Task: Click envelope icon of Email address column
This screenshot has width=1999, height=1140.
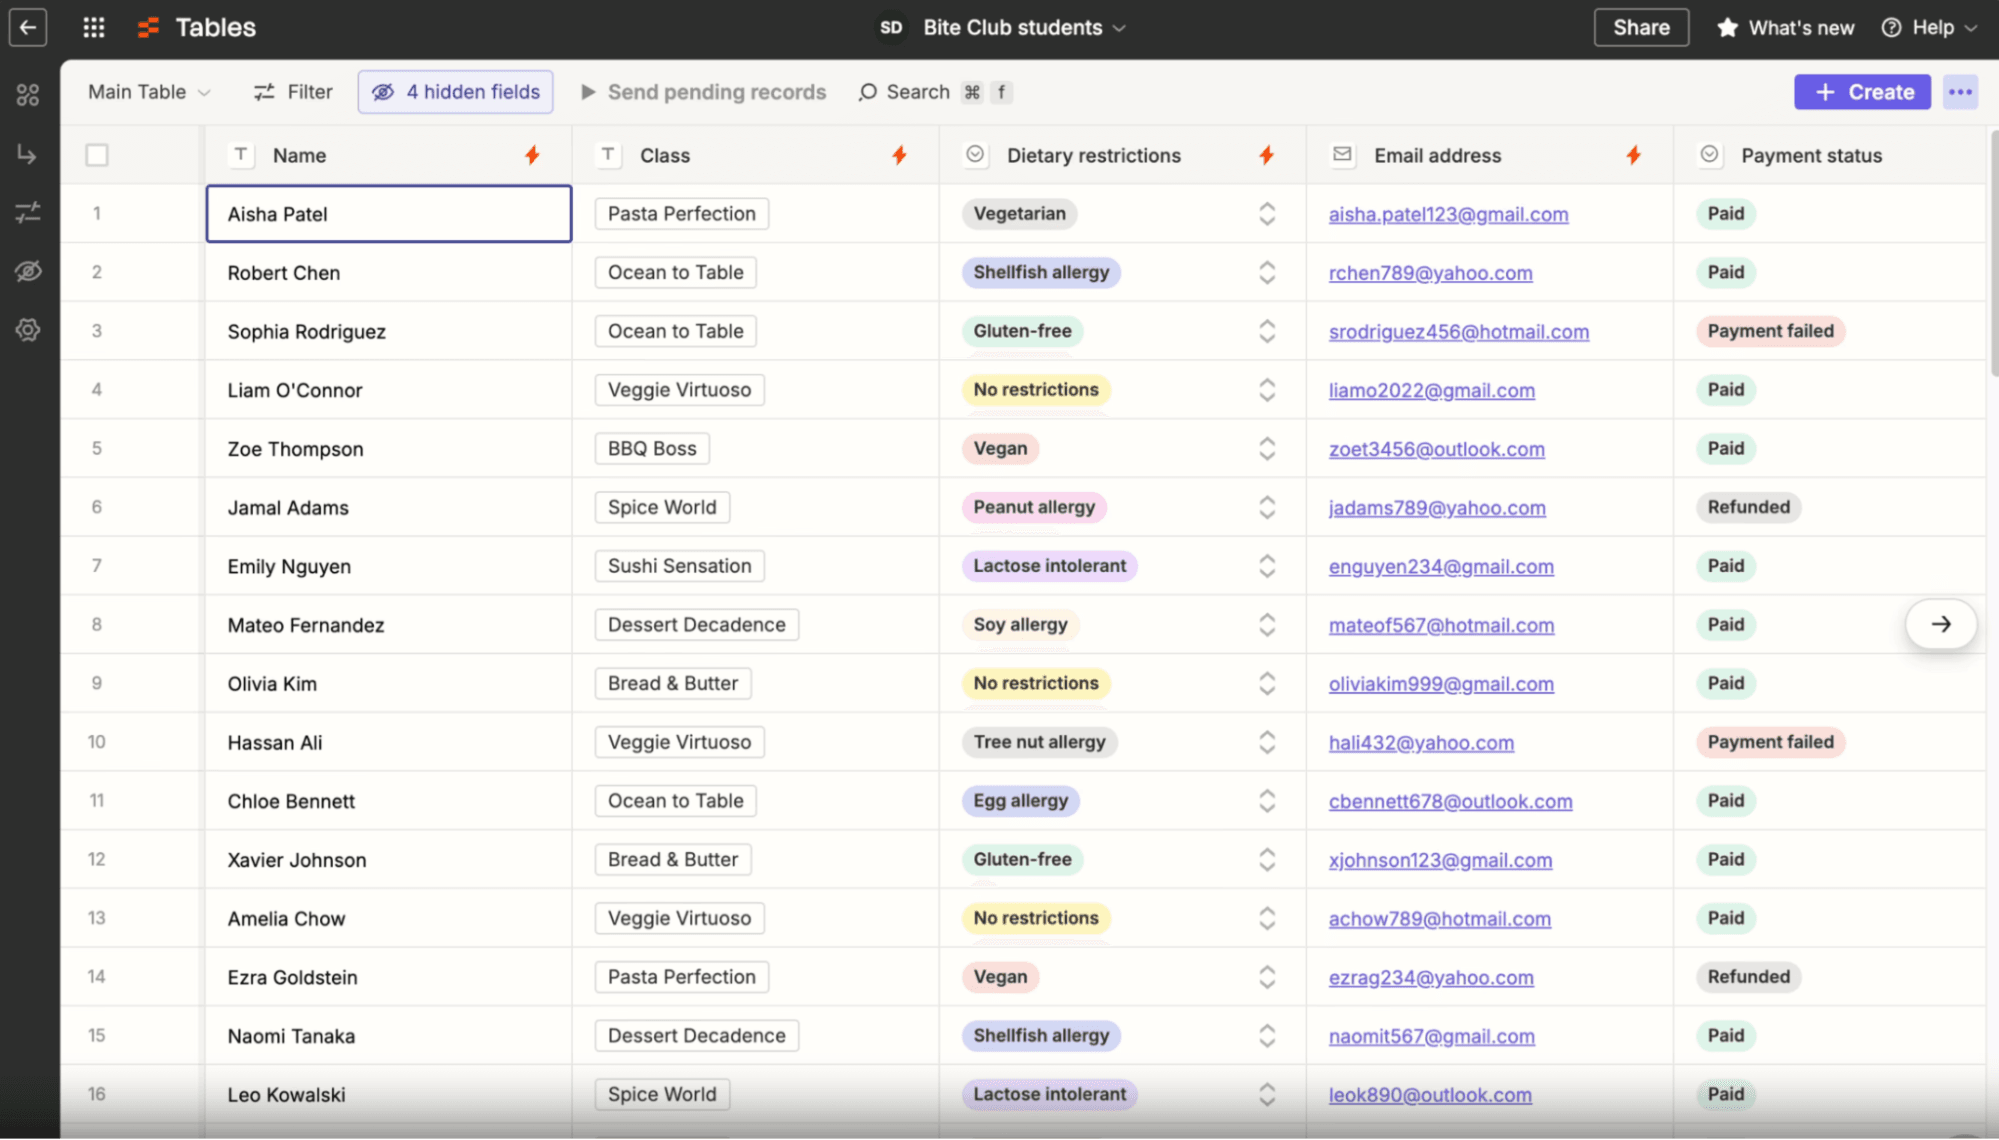Action: click(x=1342, y=155)
